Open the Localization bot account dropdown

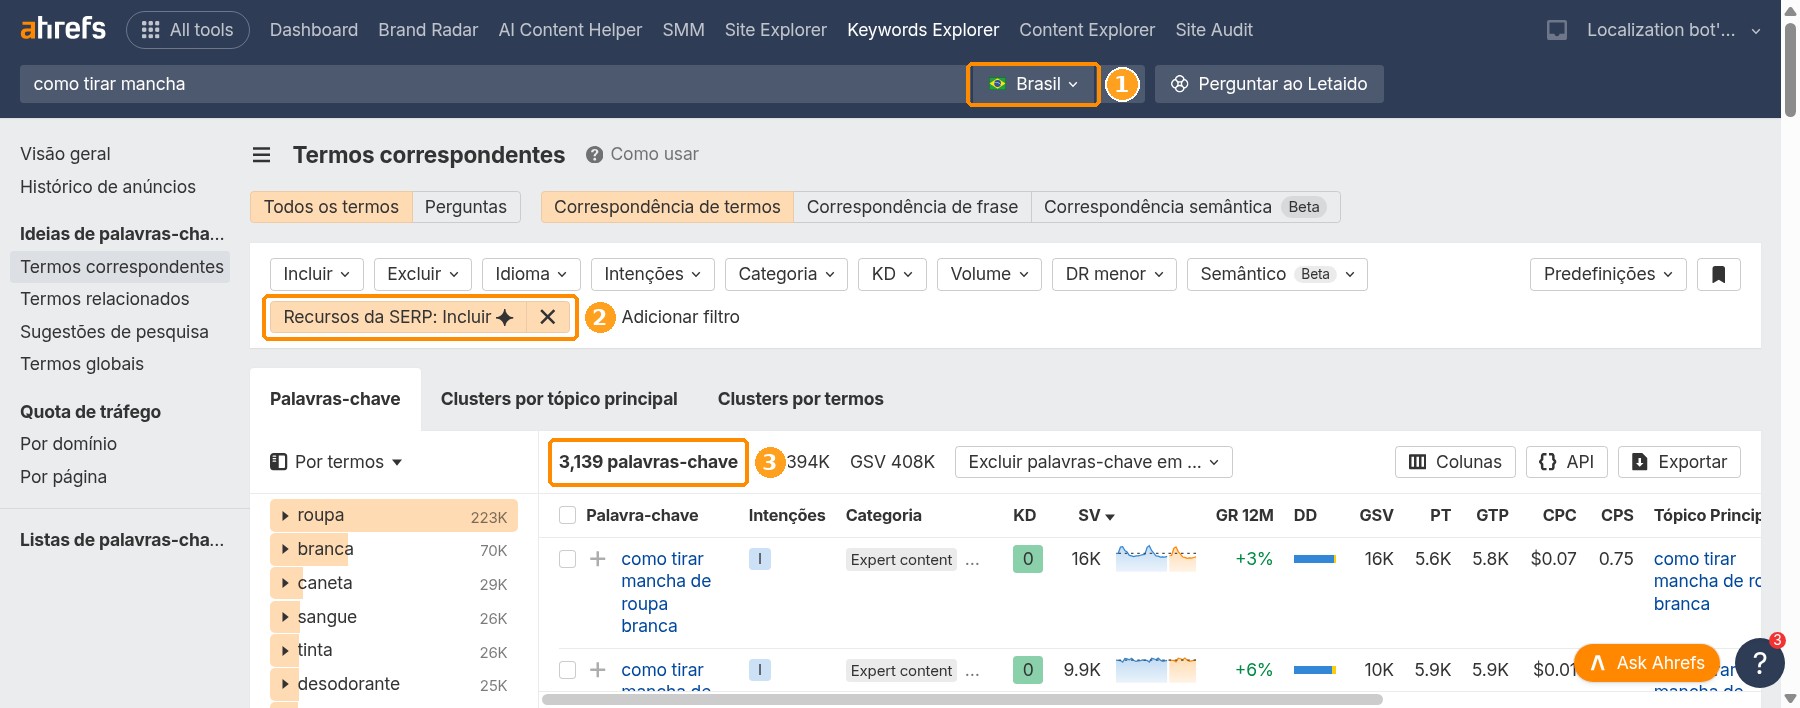tap(1673, 30)
